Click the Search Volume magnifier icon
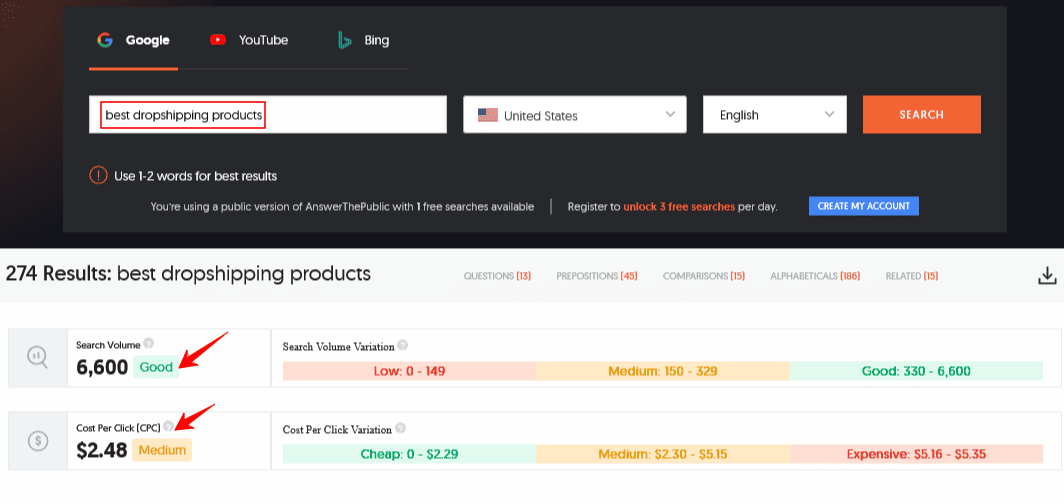The width and height of the screenshot is (1064, 504). [37, 357]
